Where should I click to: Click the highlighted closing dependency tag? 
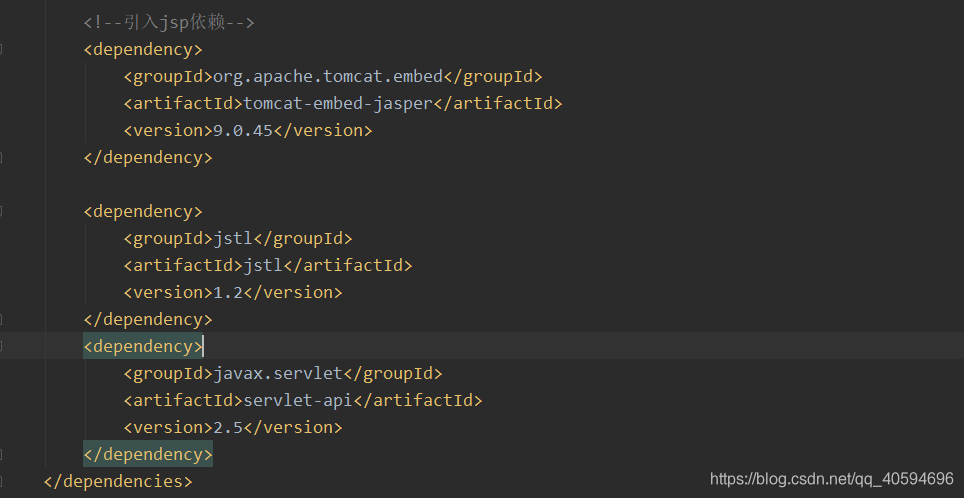(x=148, y=454)
